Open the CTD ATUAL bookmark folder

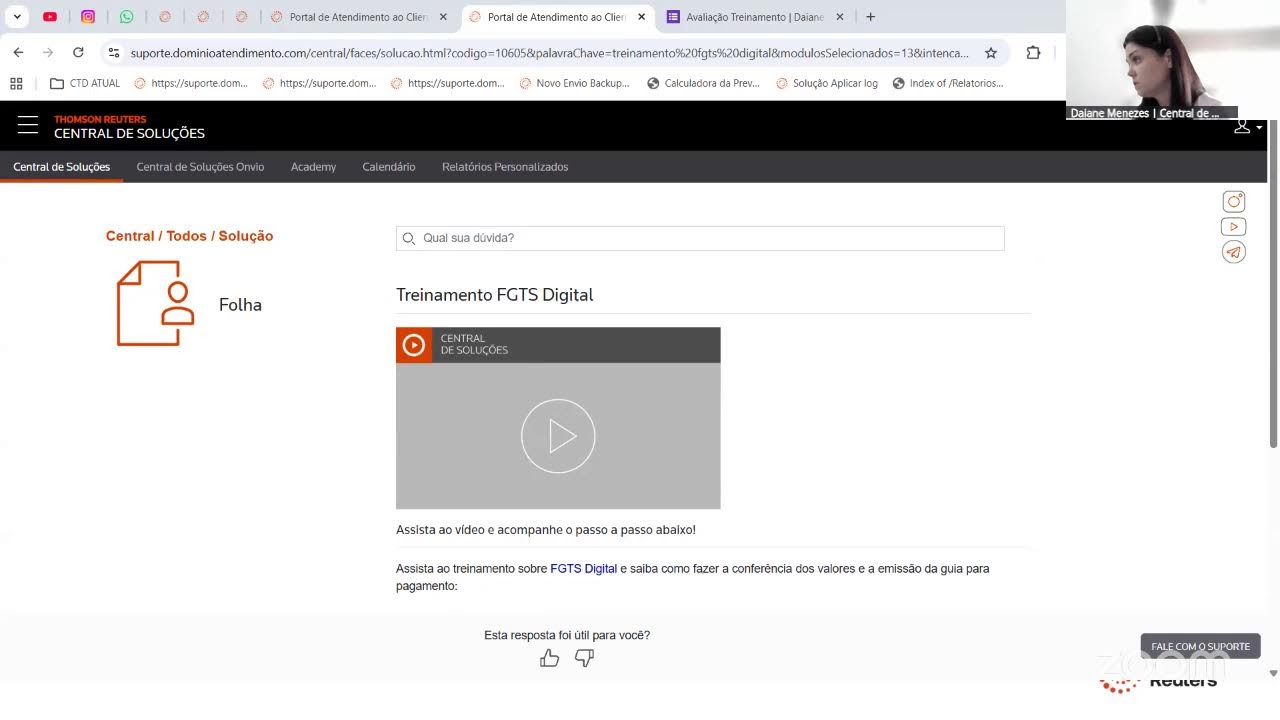click(85, 83)
